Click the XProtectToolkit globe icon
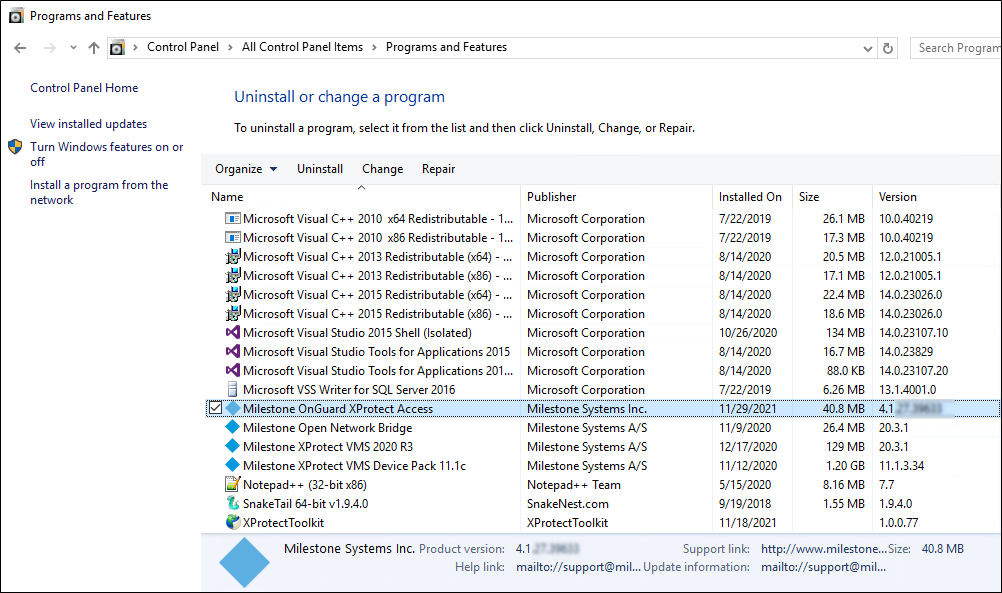1002x593 pixels. [x=231, y=522]
